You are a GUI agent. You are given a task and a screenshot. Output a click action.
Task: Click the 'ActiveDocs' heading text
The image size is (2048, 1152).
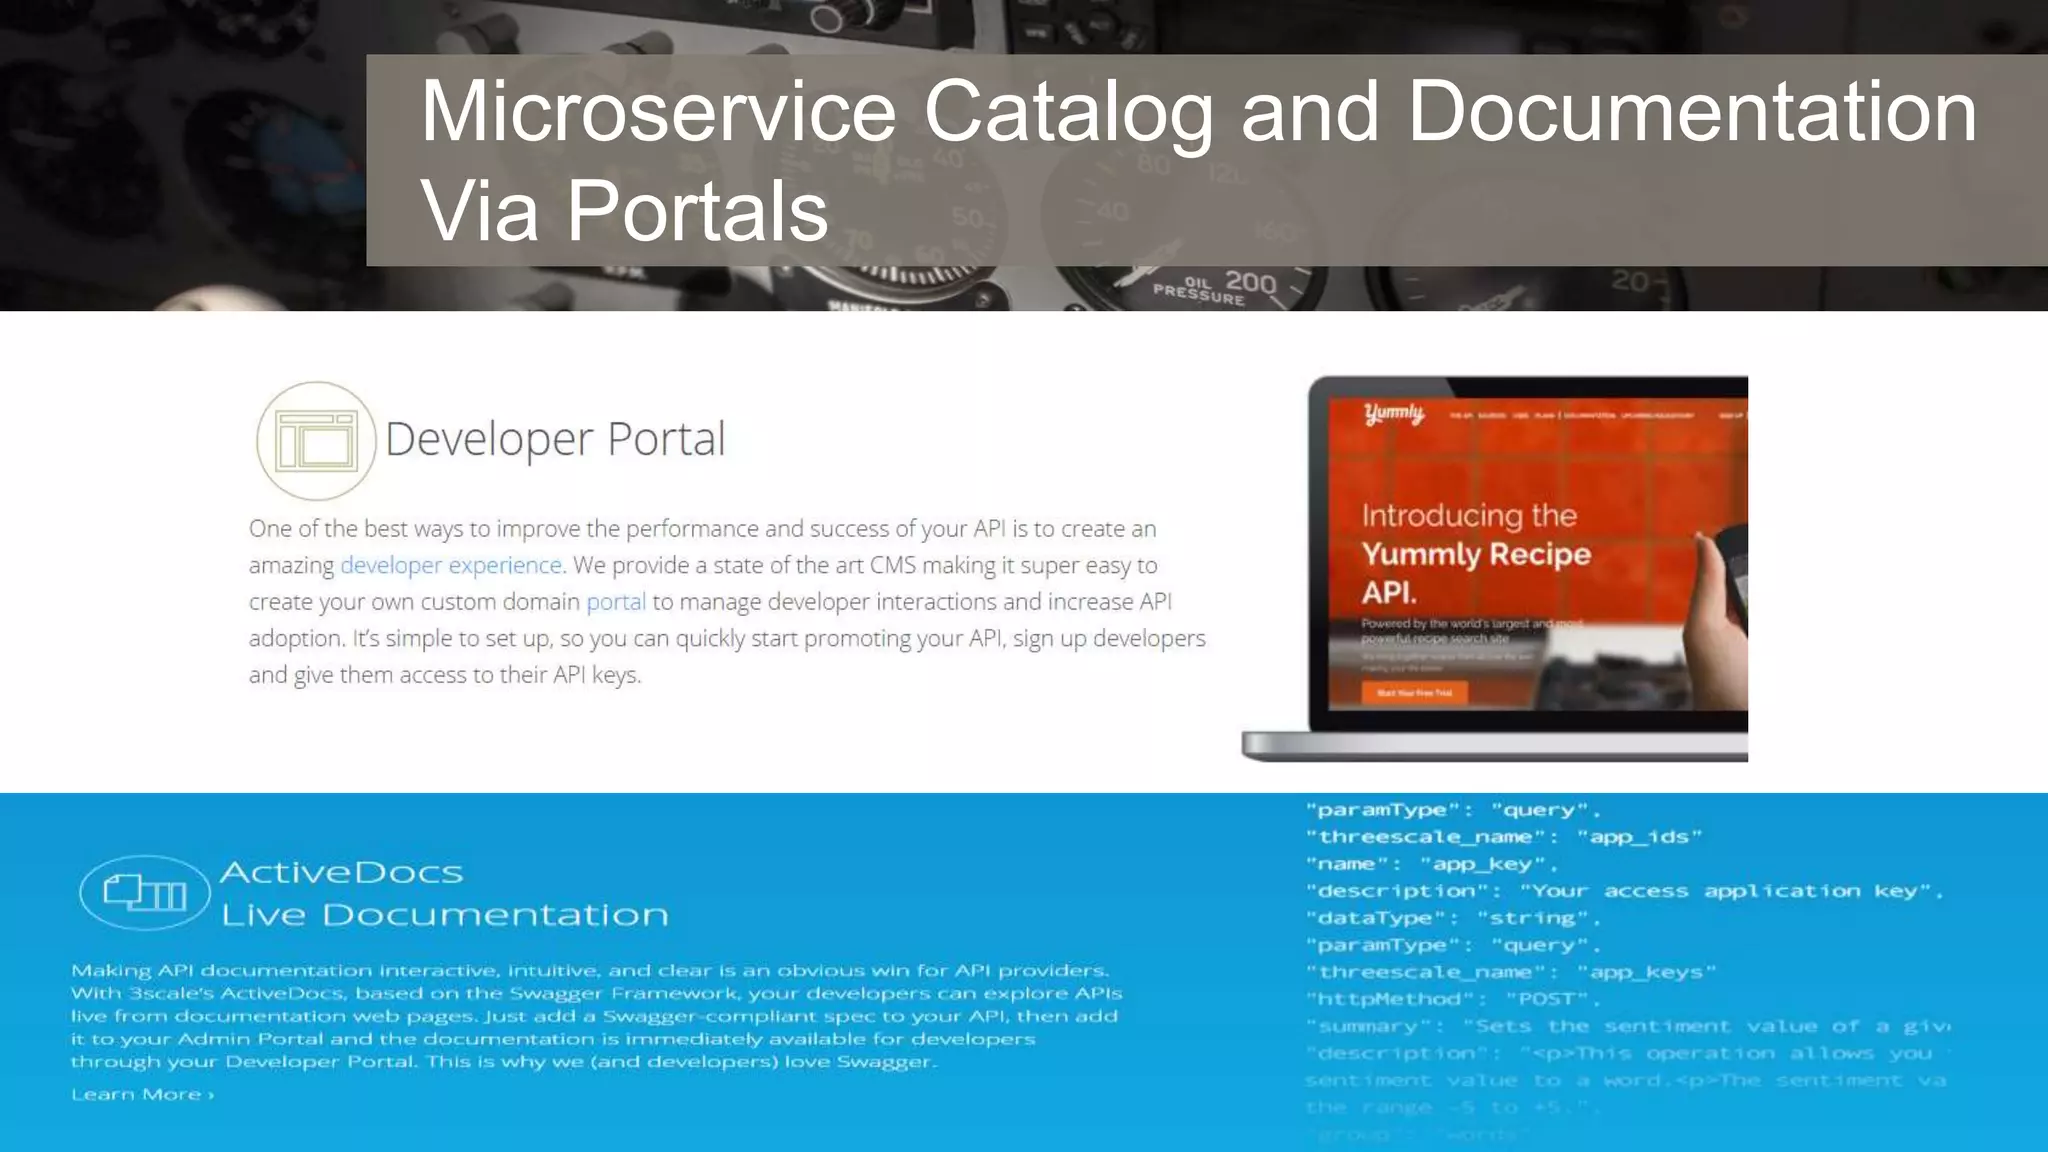[x=342, y=872]
